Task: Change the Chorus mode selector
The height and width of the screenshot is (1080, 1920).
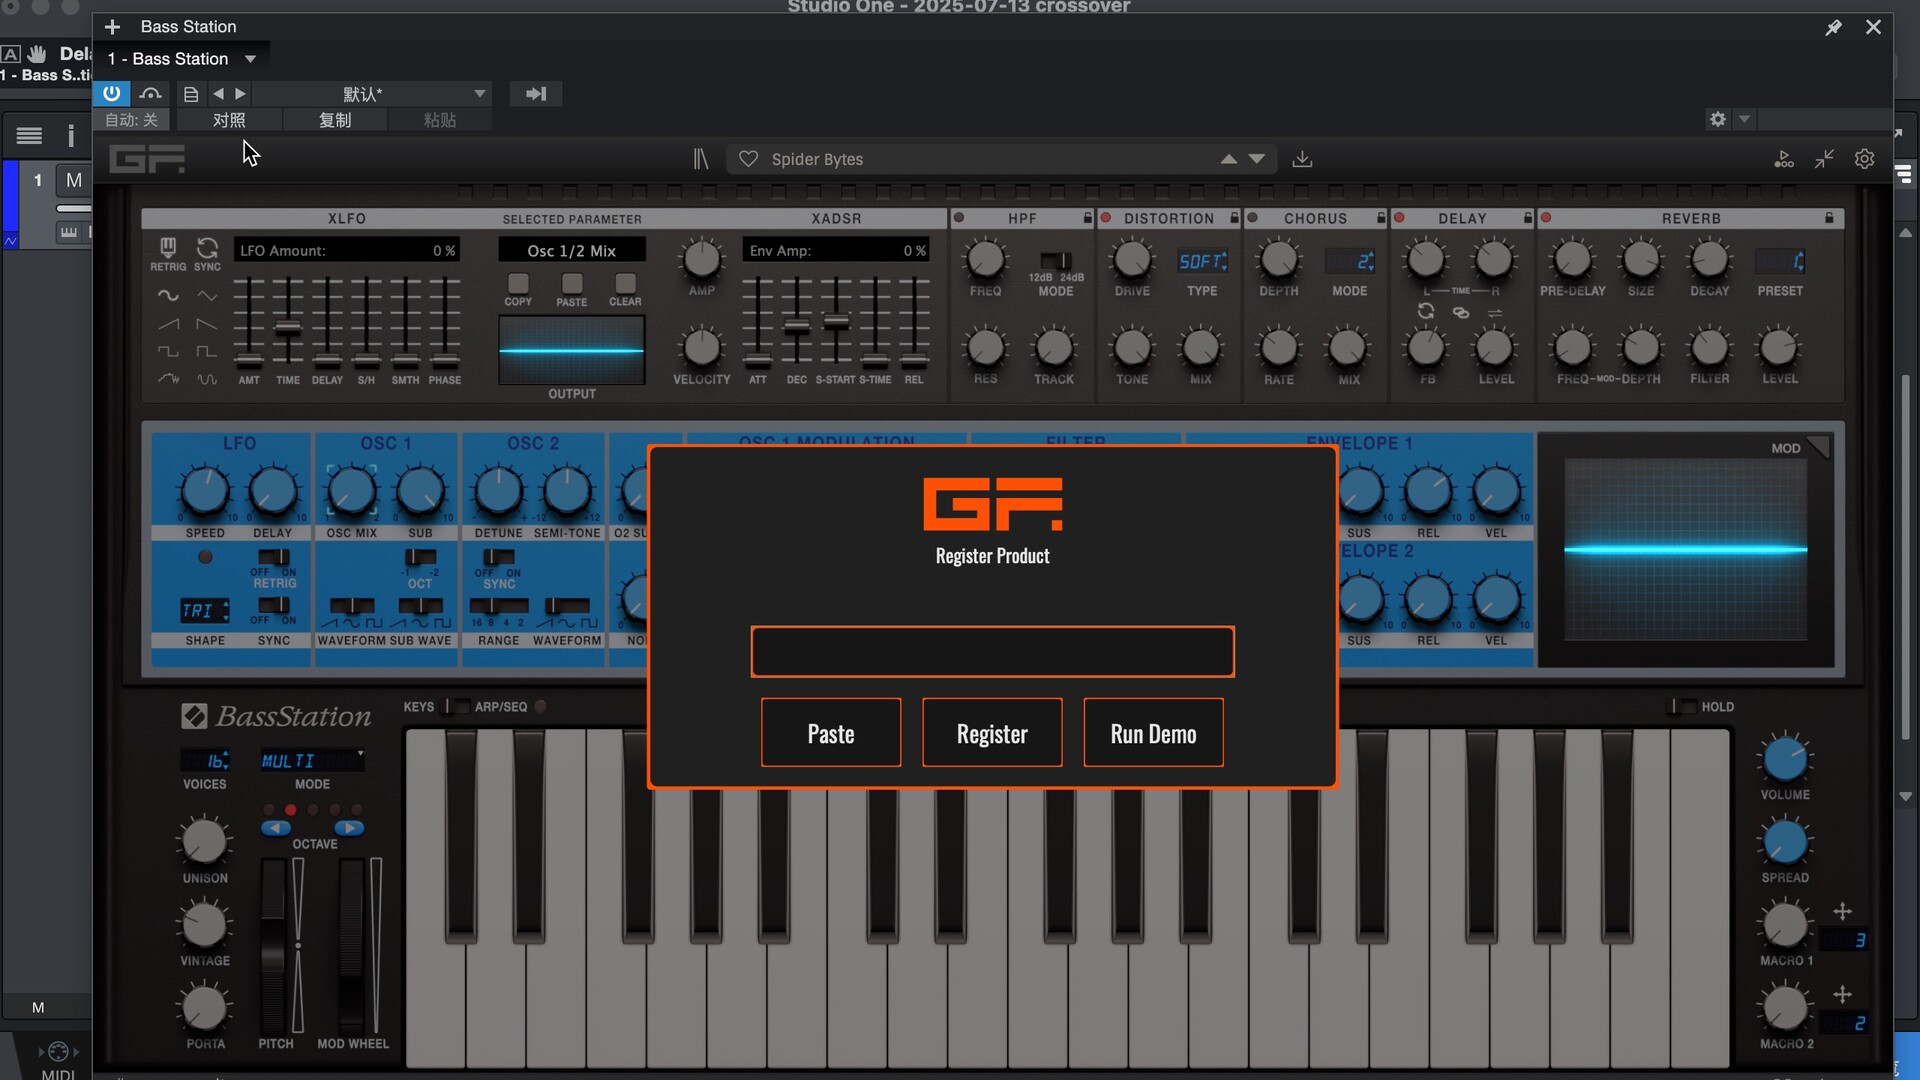Action: tap(1349, 261)
